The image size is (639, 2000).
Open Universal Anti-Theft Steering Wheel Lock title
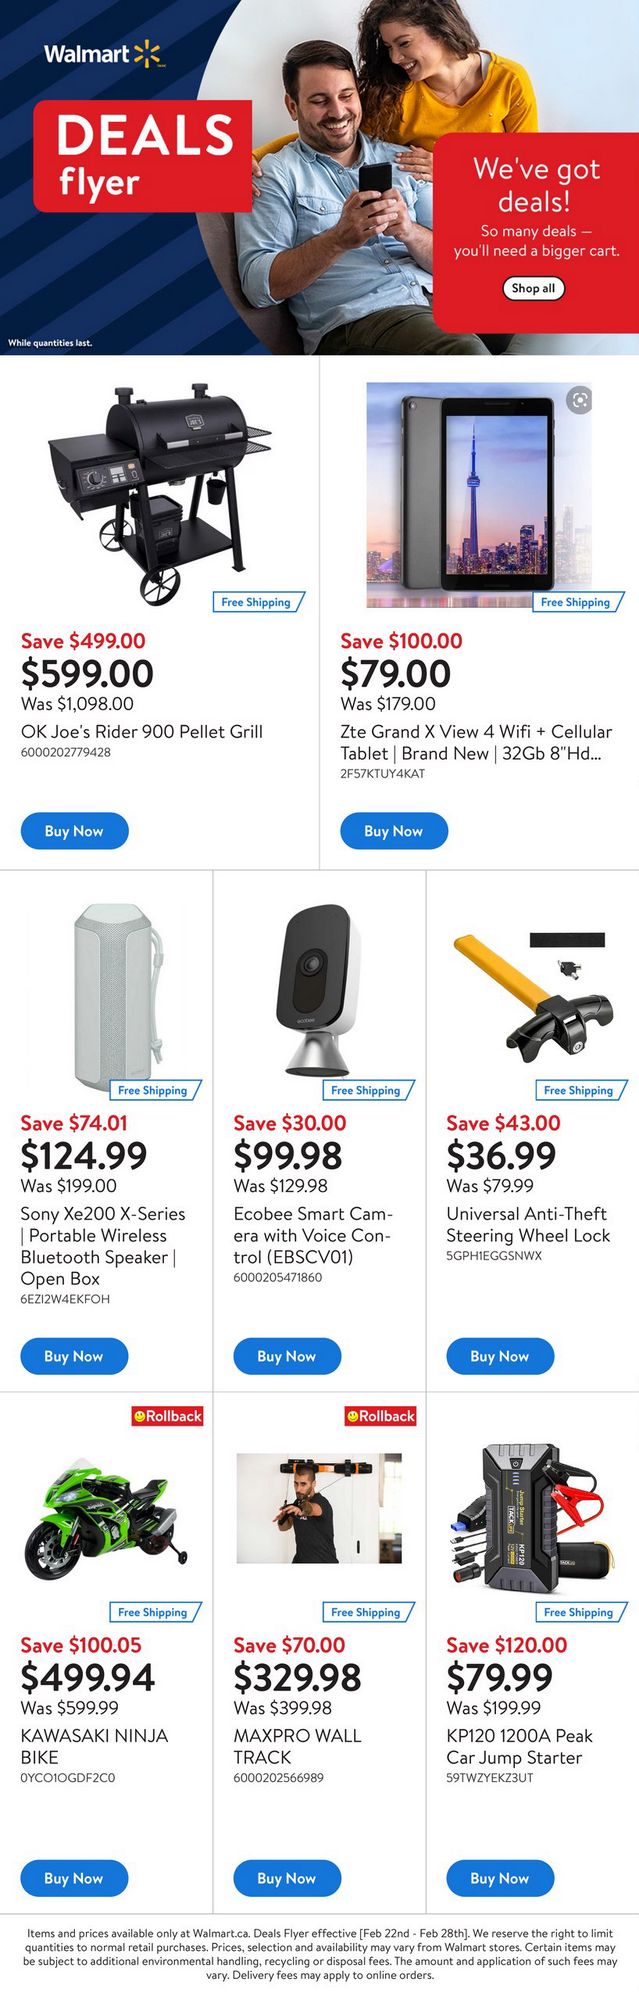pos(527,1224)
